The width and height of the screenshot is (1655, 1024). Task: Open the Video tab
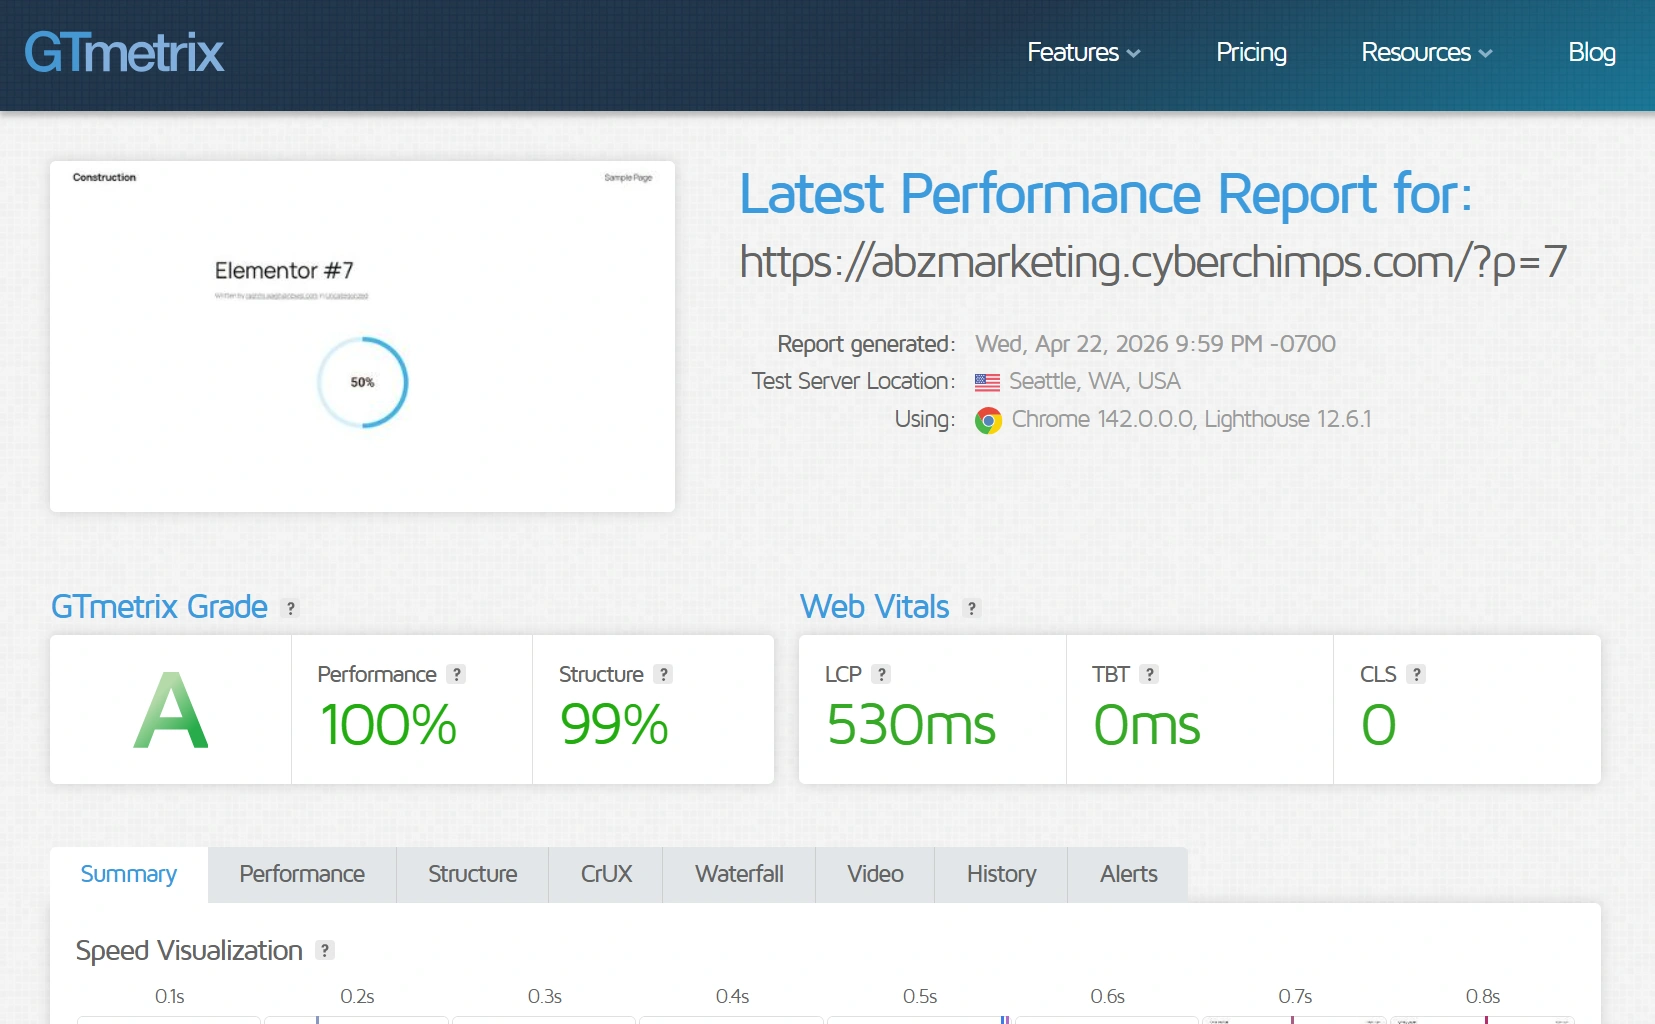click(x=875, y=875)
